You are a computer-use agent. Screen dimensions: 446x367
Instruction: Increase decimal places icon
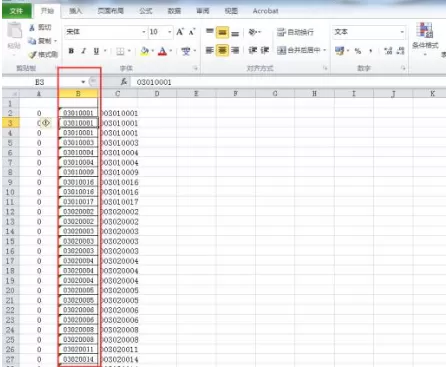click(388, 51)
